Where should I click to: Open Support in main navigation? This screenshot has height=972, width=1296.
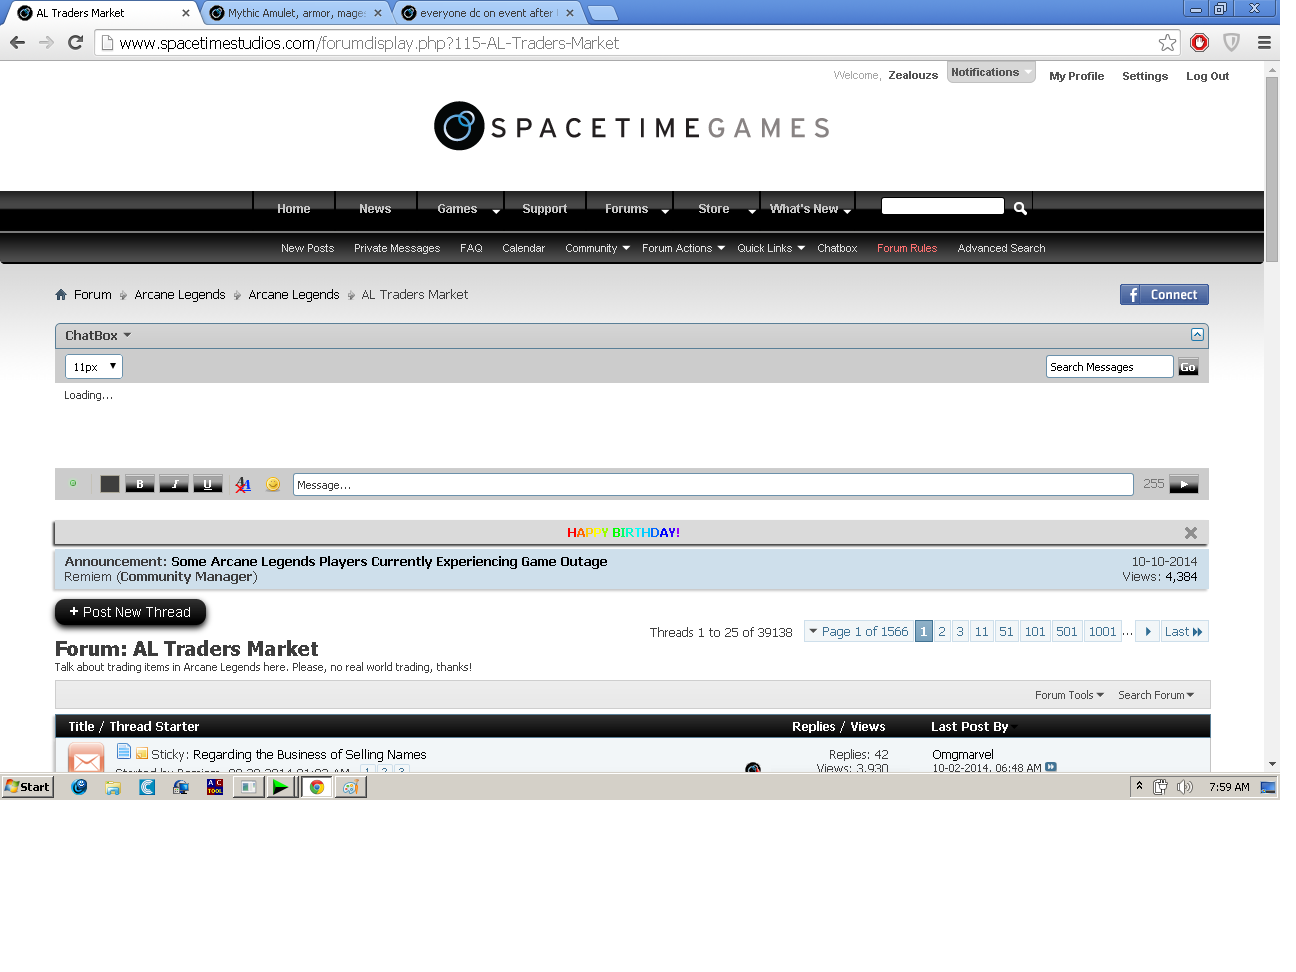tap(544, 209)
